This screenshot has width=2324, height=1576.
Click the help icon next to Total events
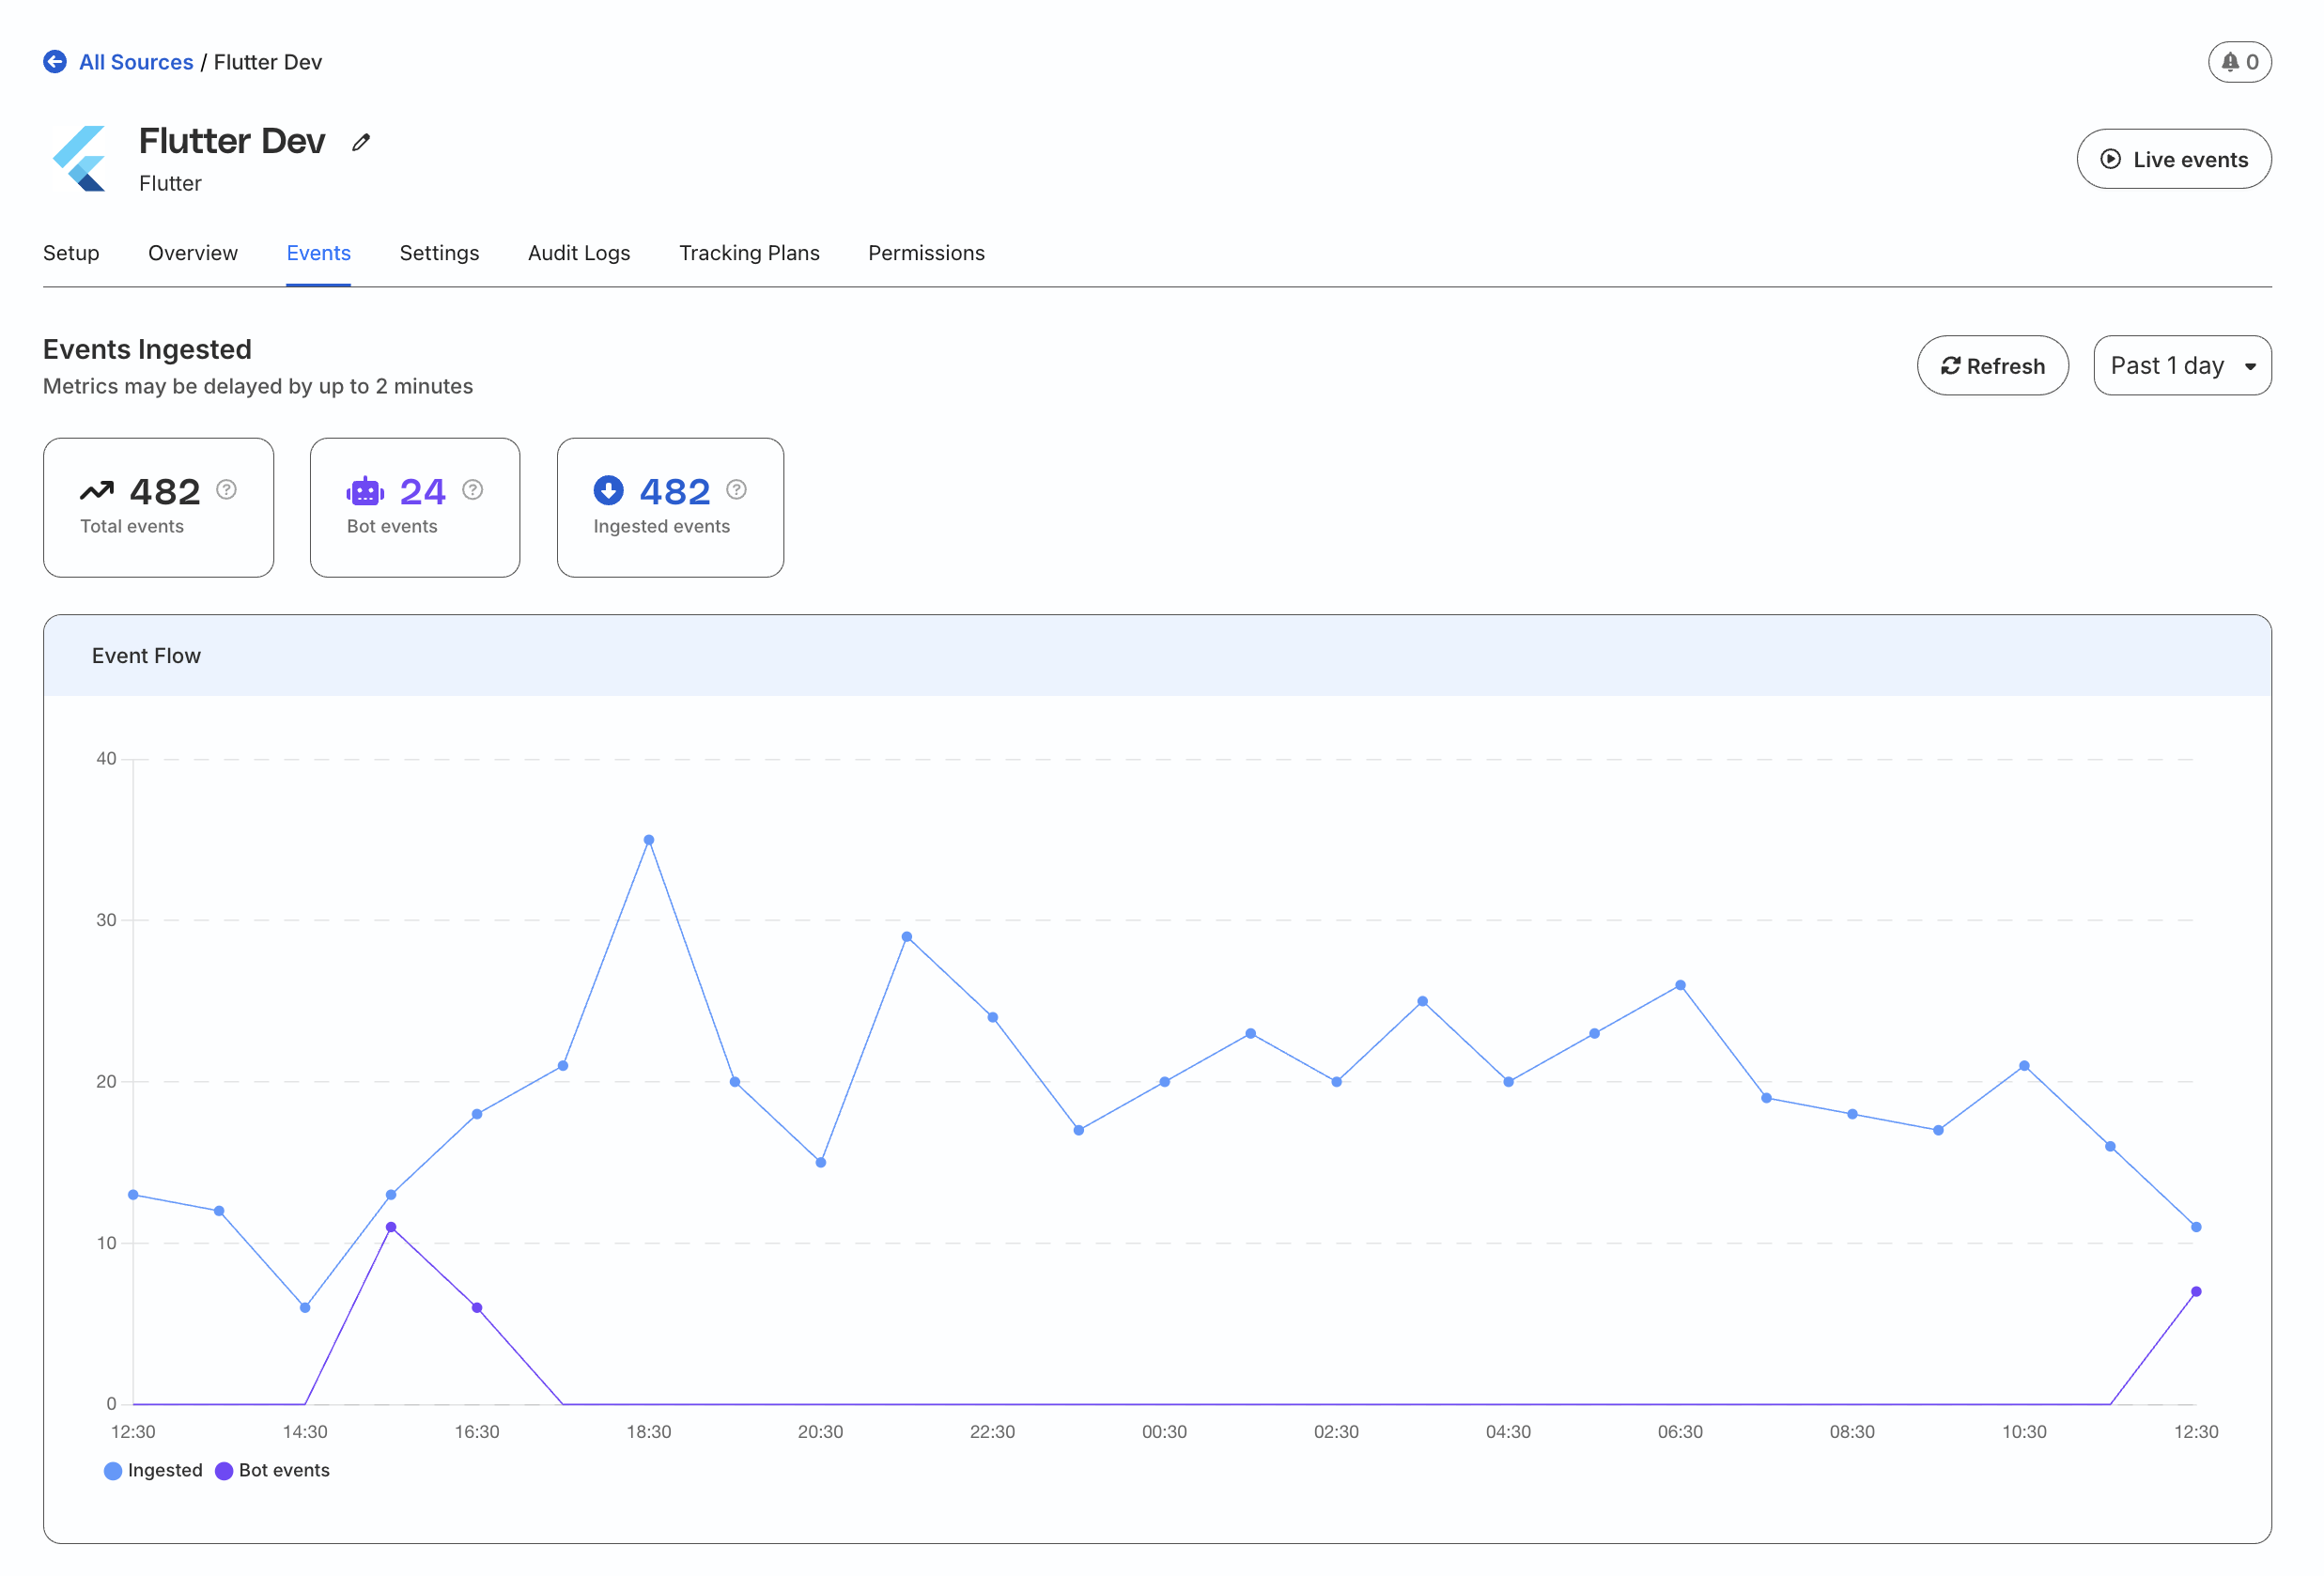coord(227,489)
